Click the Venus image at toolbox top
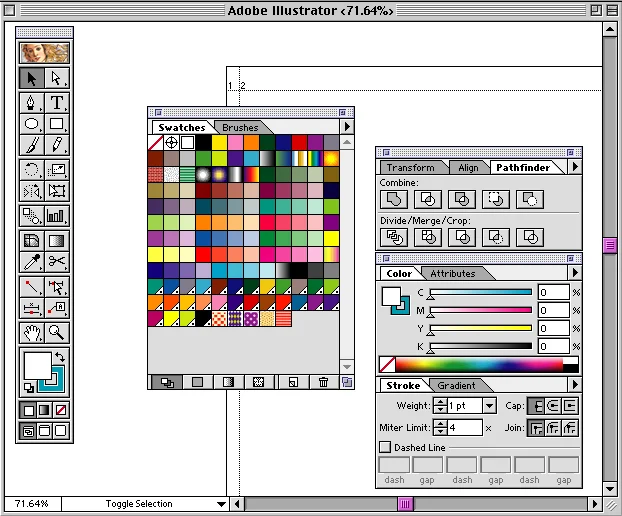The height and width of the screenshot is (516, 622). (x=44, y=53)
